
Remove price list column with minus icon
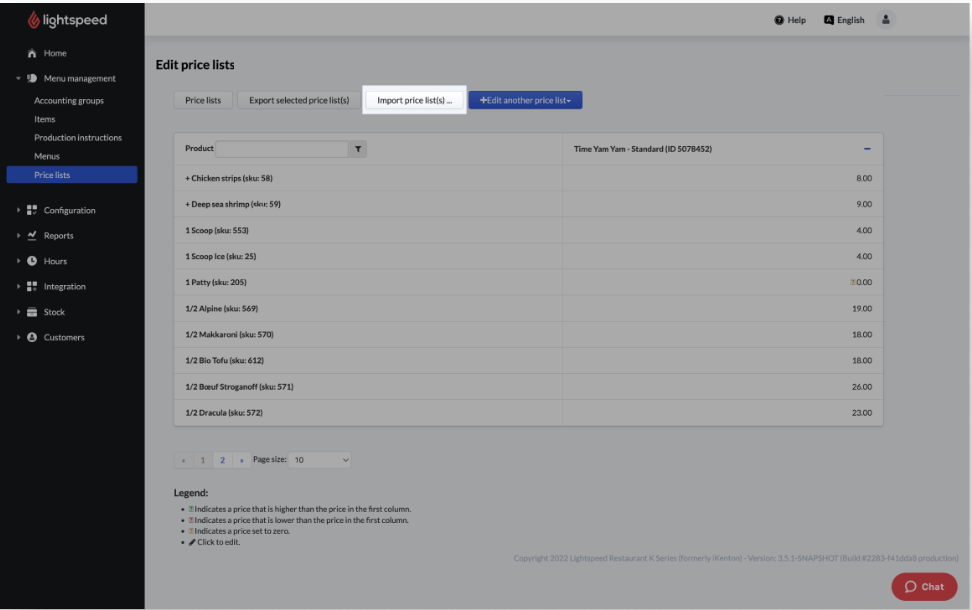867,149
